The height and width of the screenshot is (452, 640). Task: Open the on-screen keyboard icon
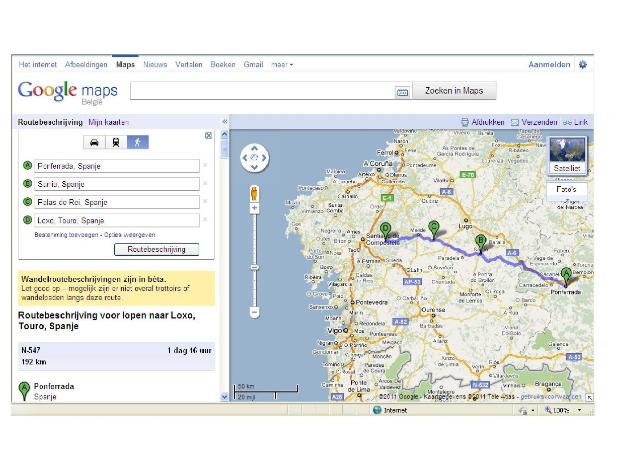(402, 92)
